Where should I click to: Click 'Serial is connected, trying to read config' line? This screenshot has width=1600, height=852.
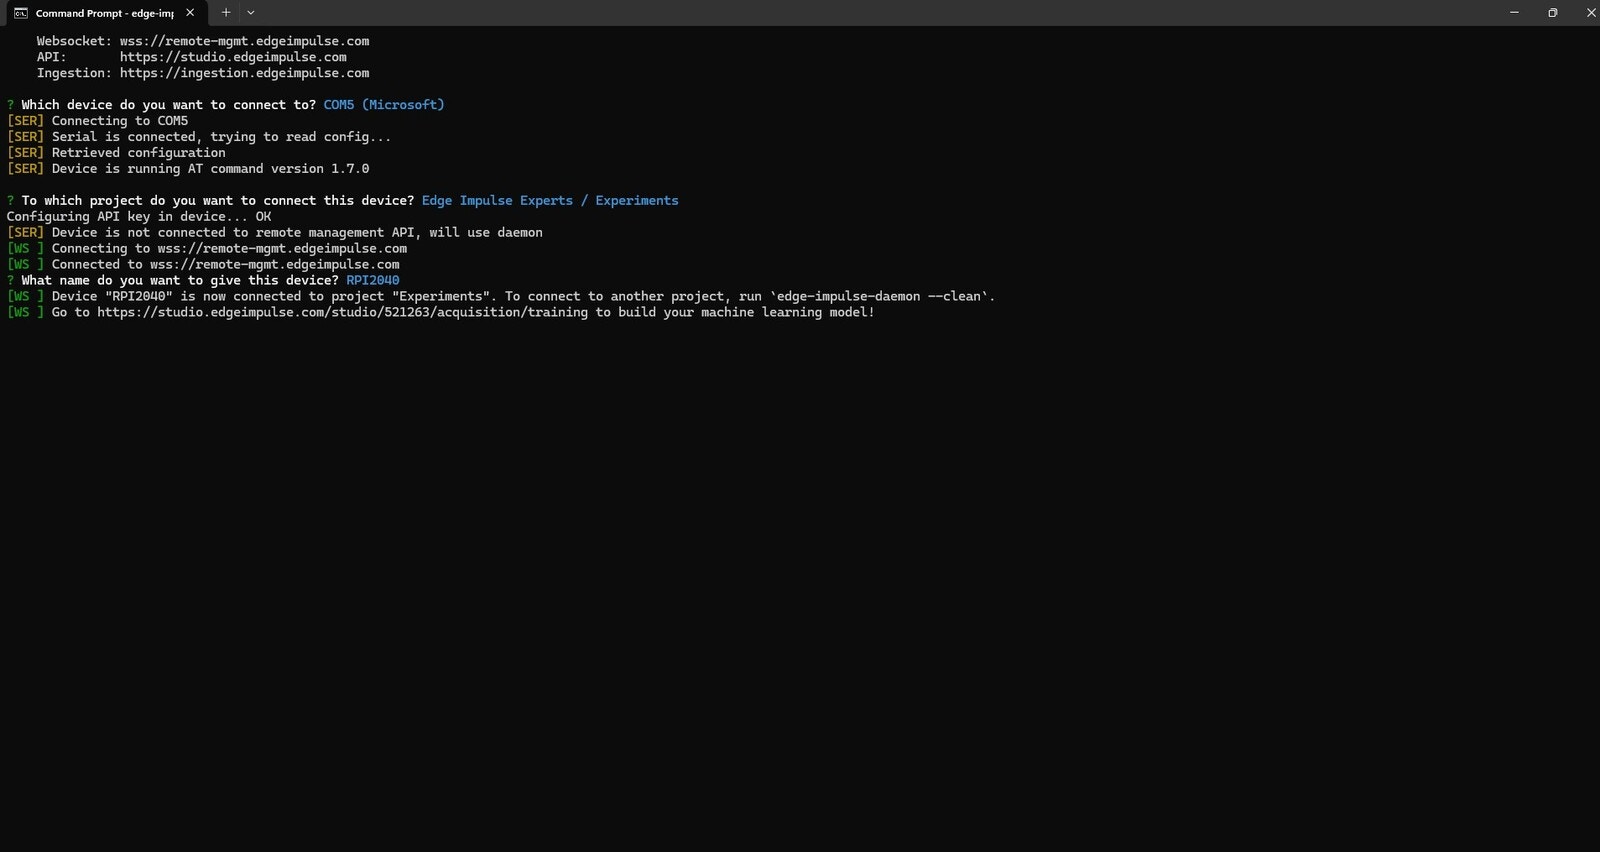click(198, 137)
